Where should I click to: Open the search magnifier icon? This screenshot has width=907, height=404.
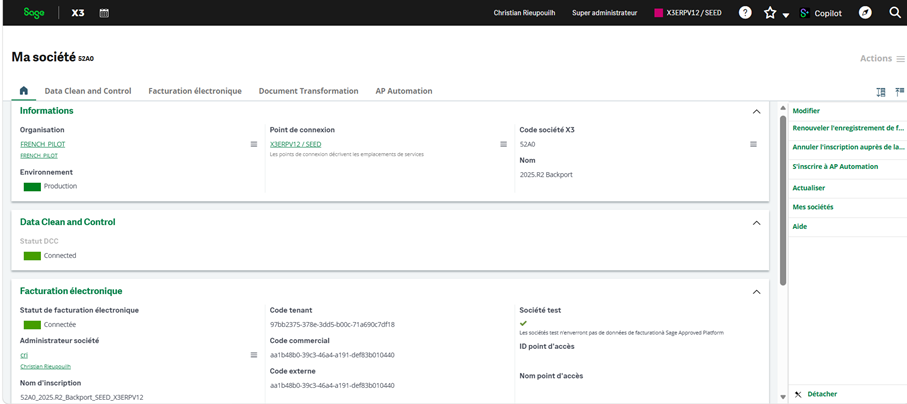(x=895, y=13)
